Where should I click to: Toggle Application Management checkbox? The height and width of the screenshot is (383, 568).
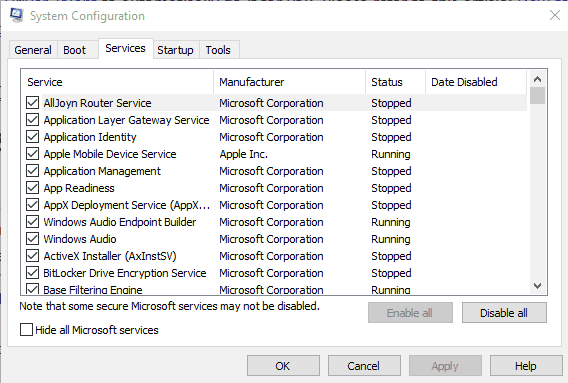33,171
